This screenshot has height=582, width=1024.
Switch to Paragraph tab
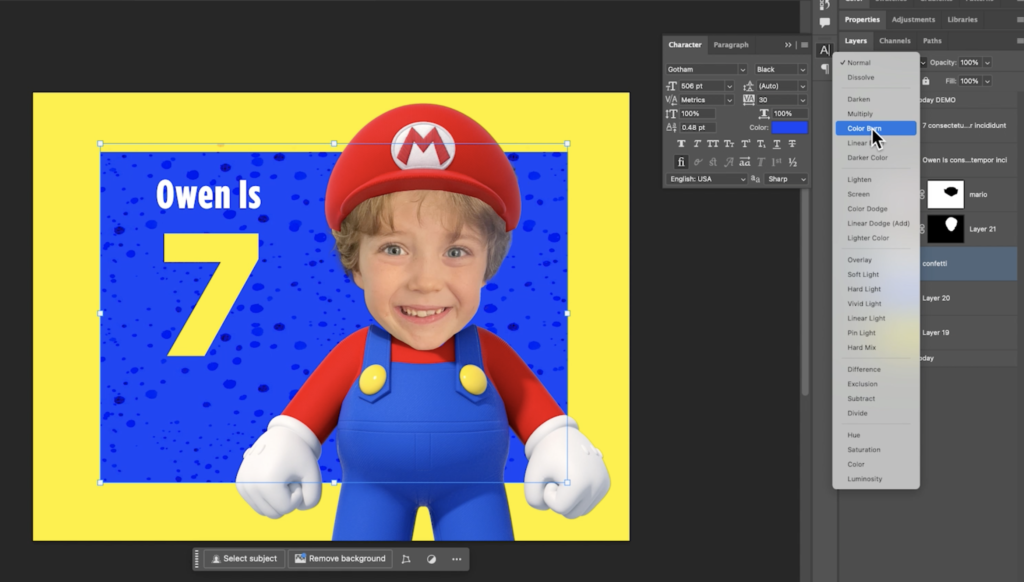click(x=731, y=45)
